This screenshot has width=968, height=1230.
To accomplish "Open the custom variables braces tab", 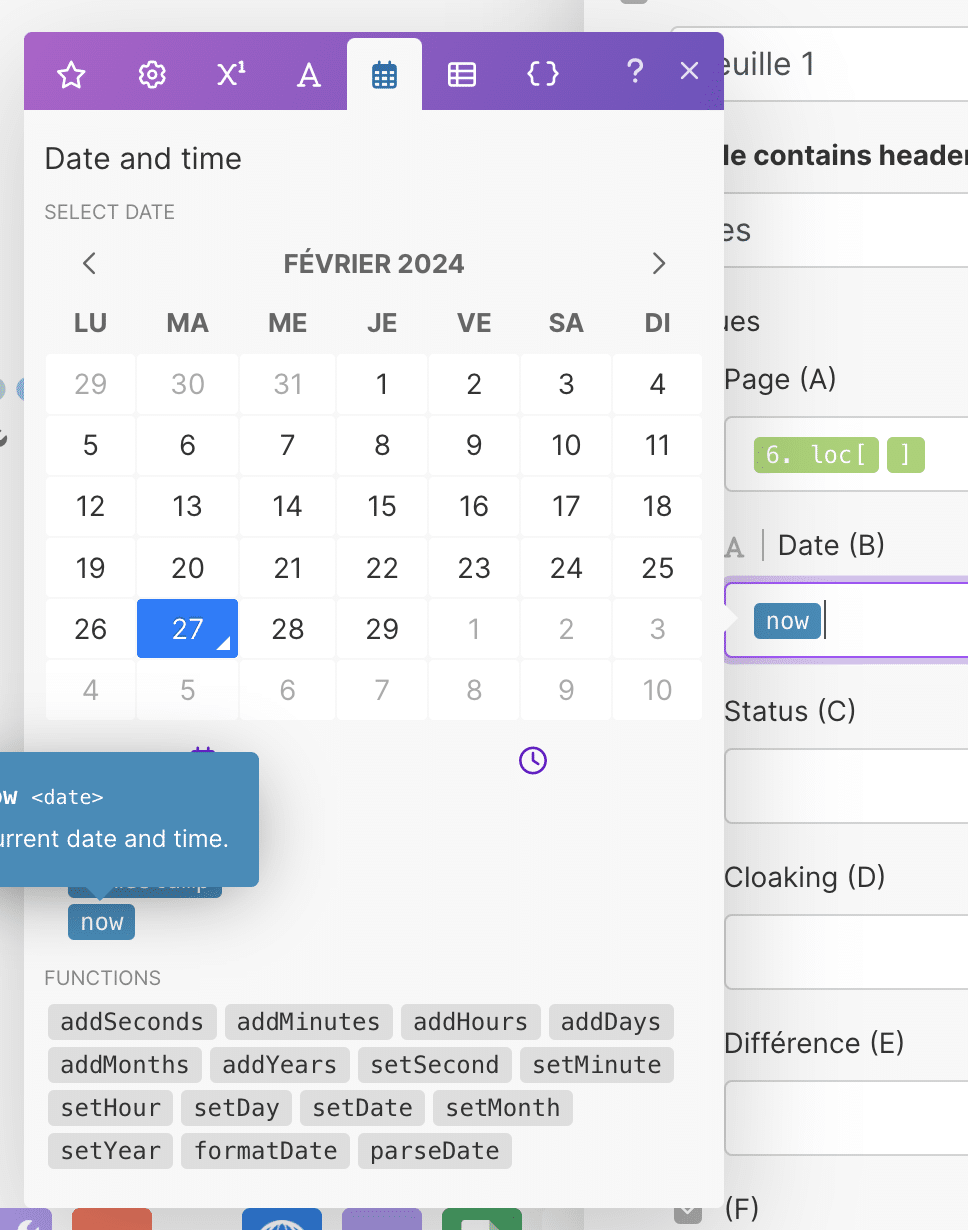I will tap(542, 74).
